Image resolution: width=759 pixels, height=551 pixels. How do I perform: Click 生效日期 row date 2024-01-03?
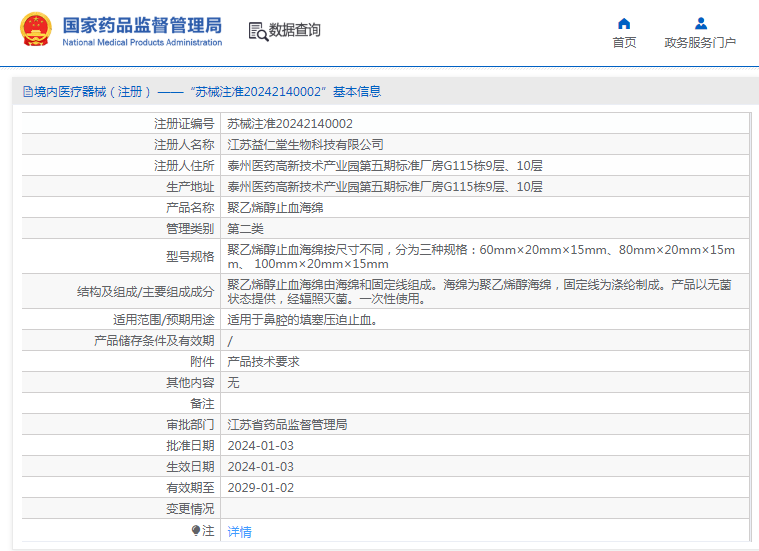coord(260,467)
